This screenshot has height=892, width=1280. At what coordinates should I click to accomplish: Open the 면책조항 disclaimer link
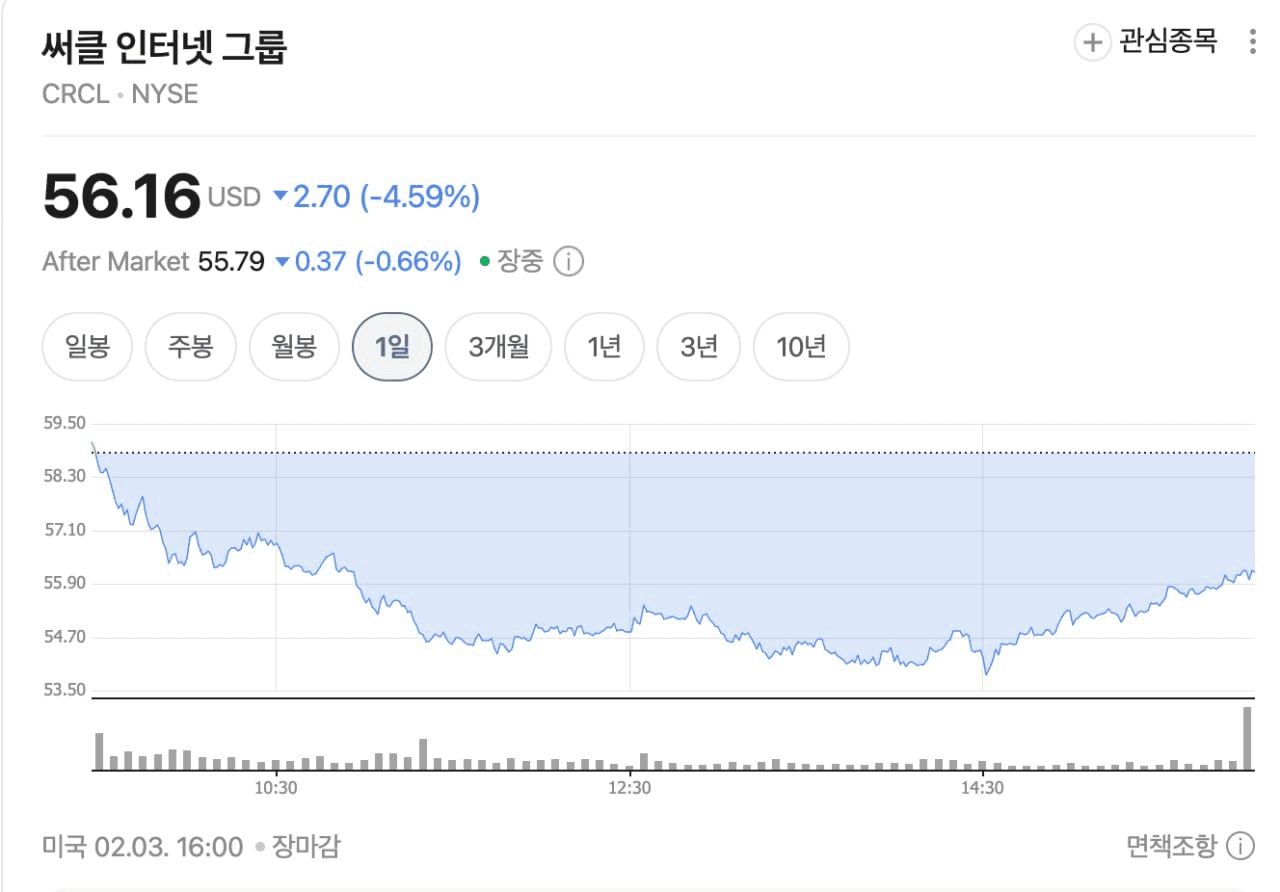tap(1171, 846)
